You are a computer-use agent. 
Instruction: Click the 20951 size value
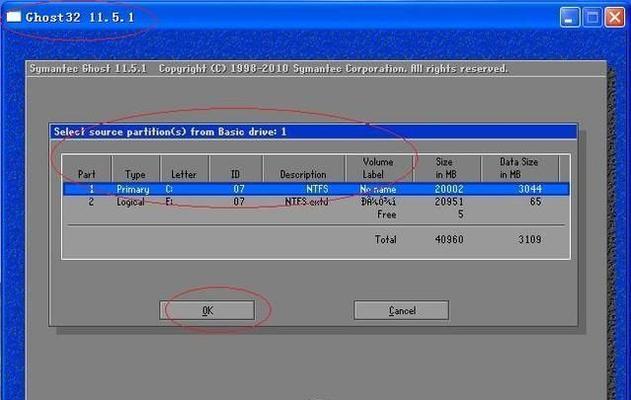pos(449,202)
